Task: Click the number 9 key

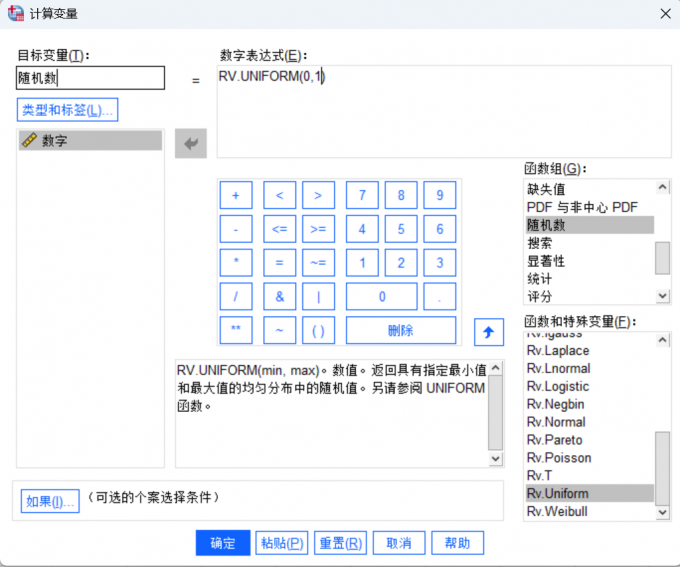Action: (x=440, y=195)
